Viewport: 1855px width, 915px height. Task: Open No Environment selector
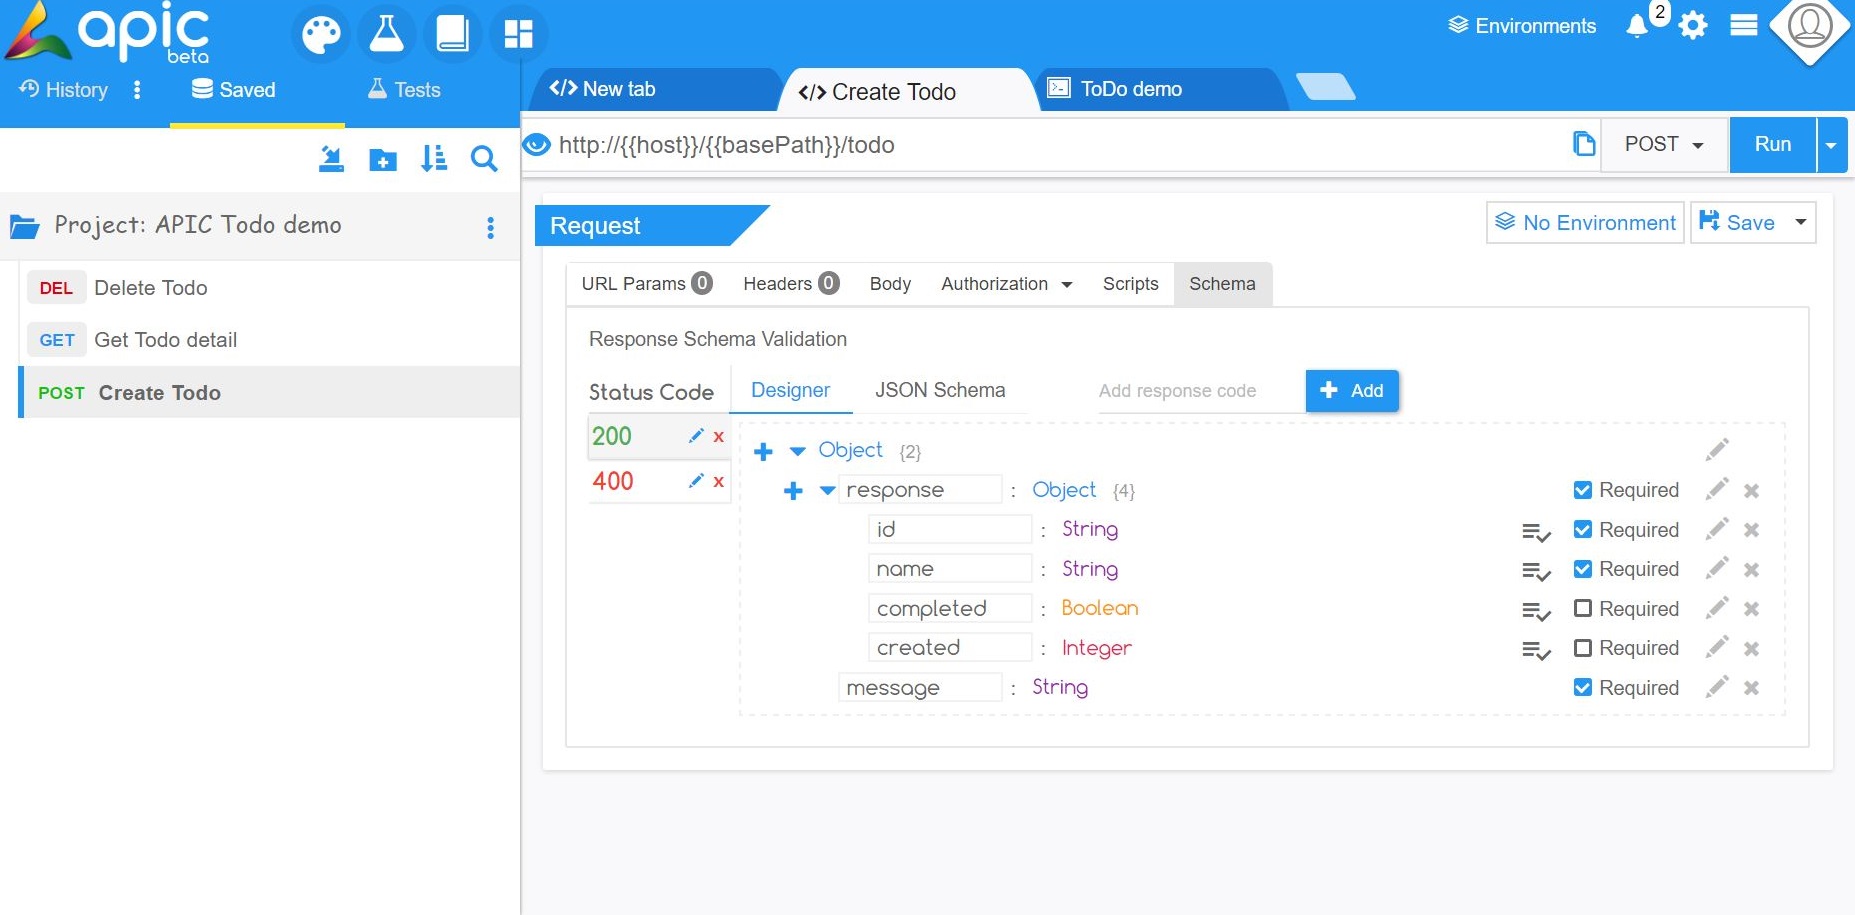pyautogui.click(x=1585, y=222)
